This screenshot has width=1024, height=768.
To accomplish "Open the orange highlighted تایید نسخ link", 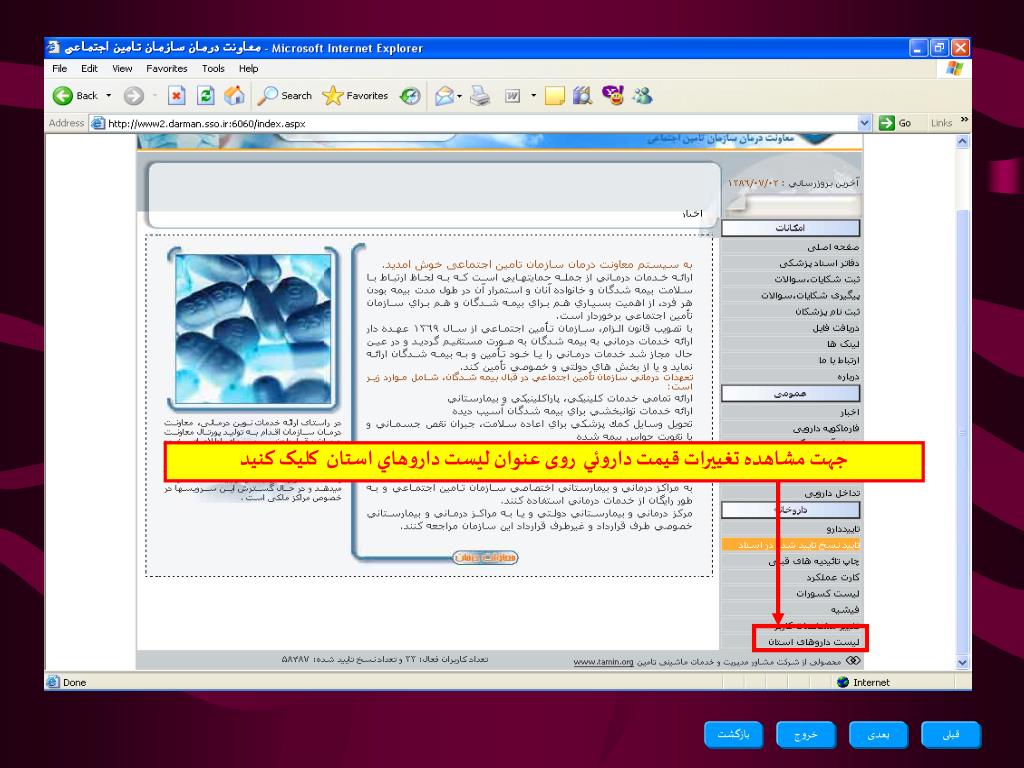I will pyautogui.click(x=791, y=545).
